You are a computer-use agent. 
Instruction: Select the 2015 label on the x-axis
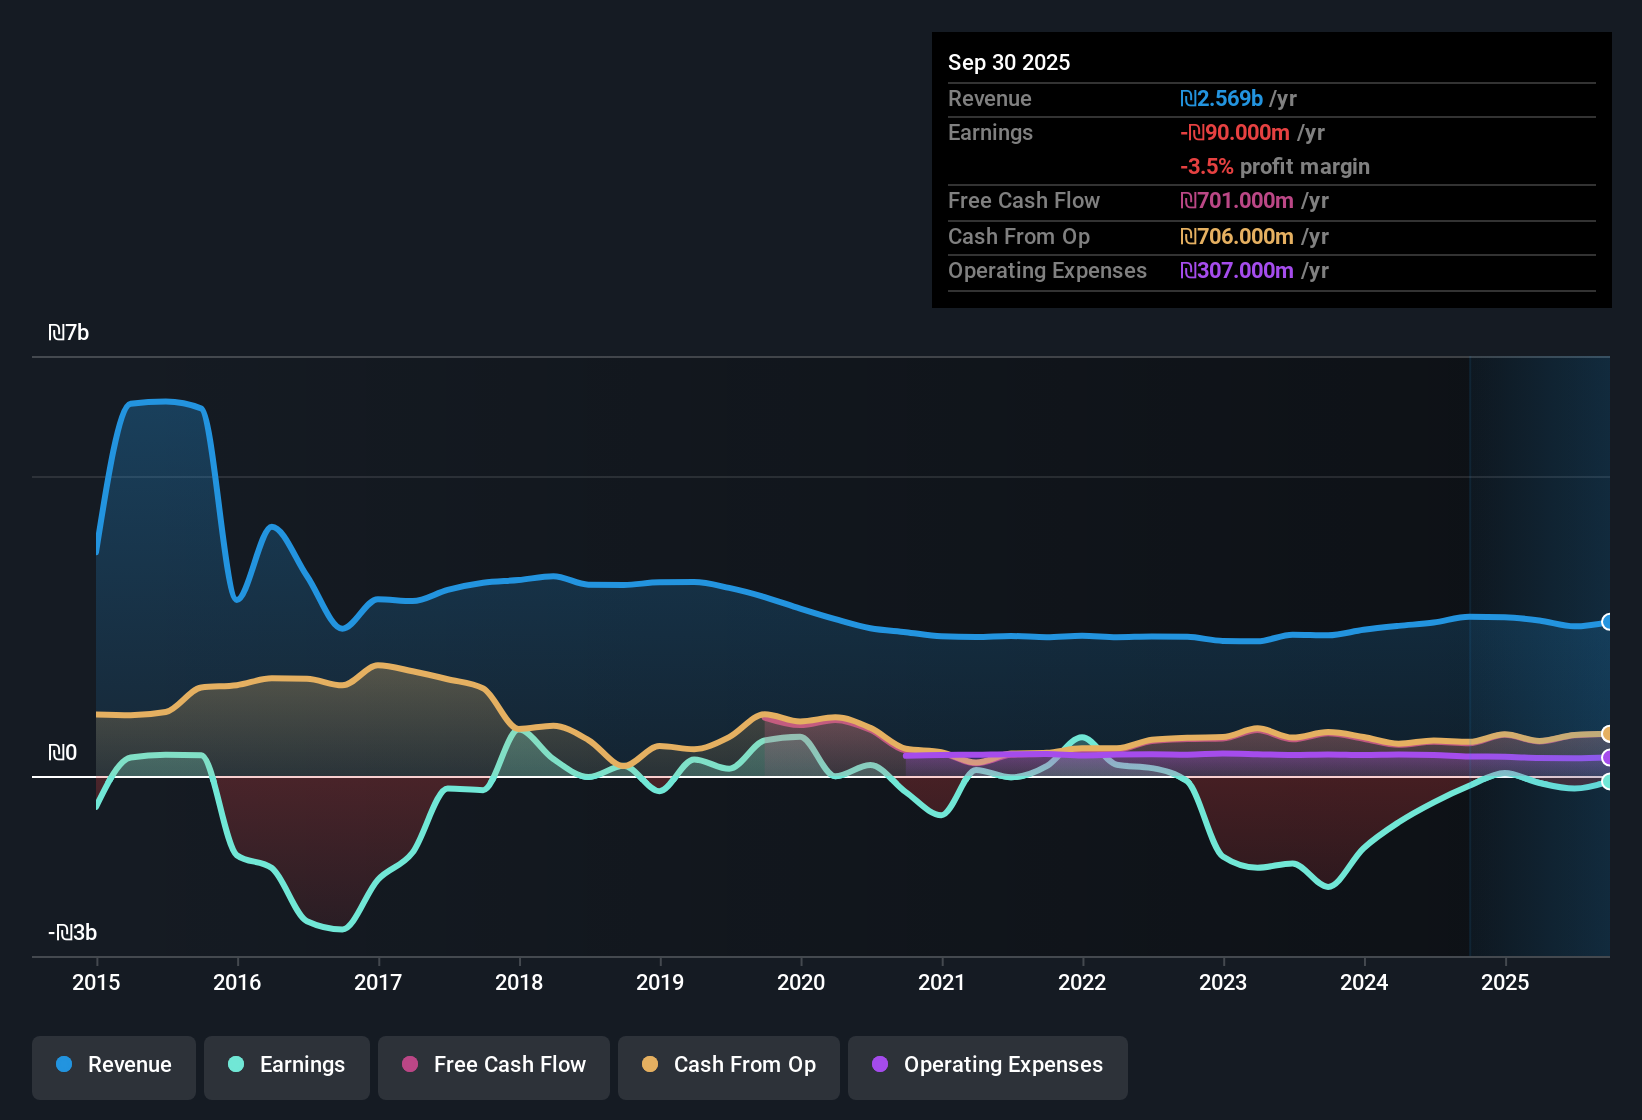coord(95,983)
